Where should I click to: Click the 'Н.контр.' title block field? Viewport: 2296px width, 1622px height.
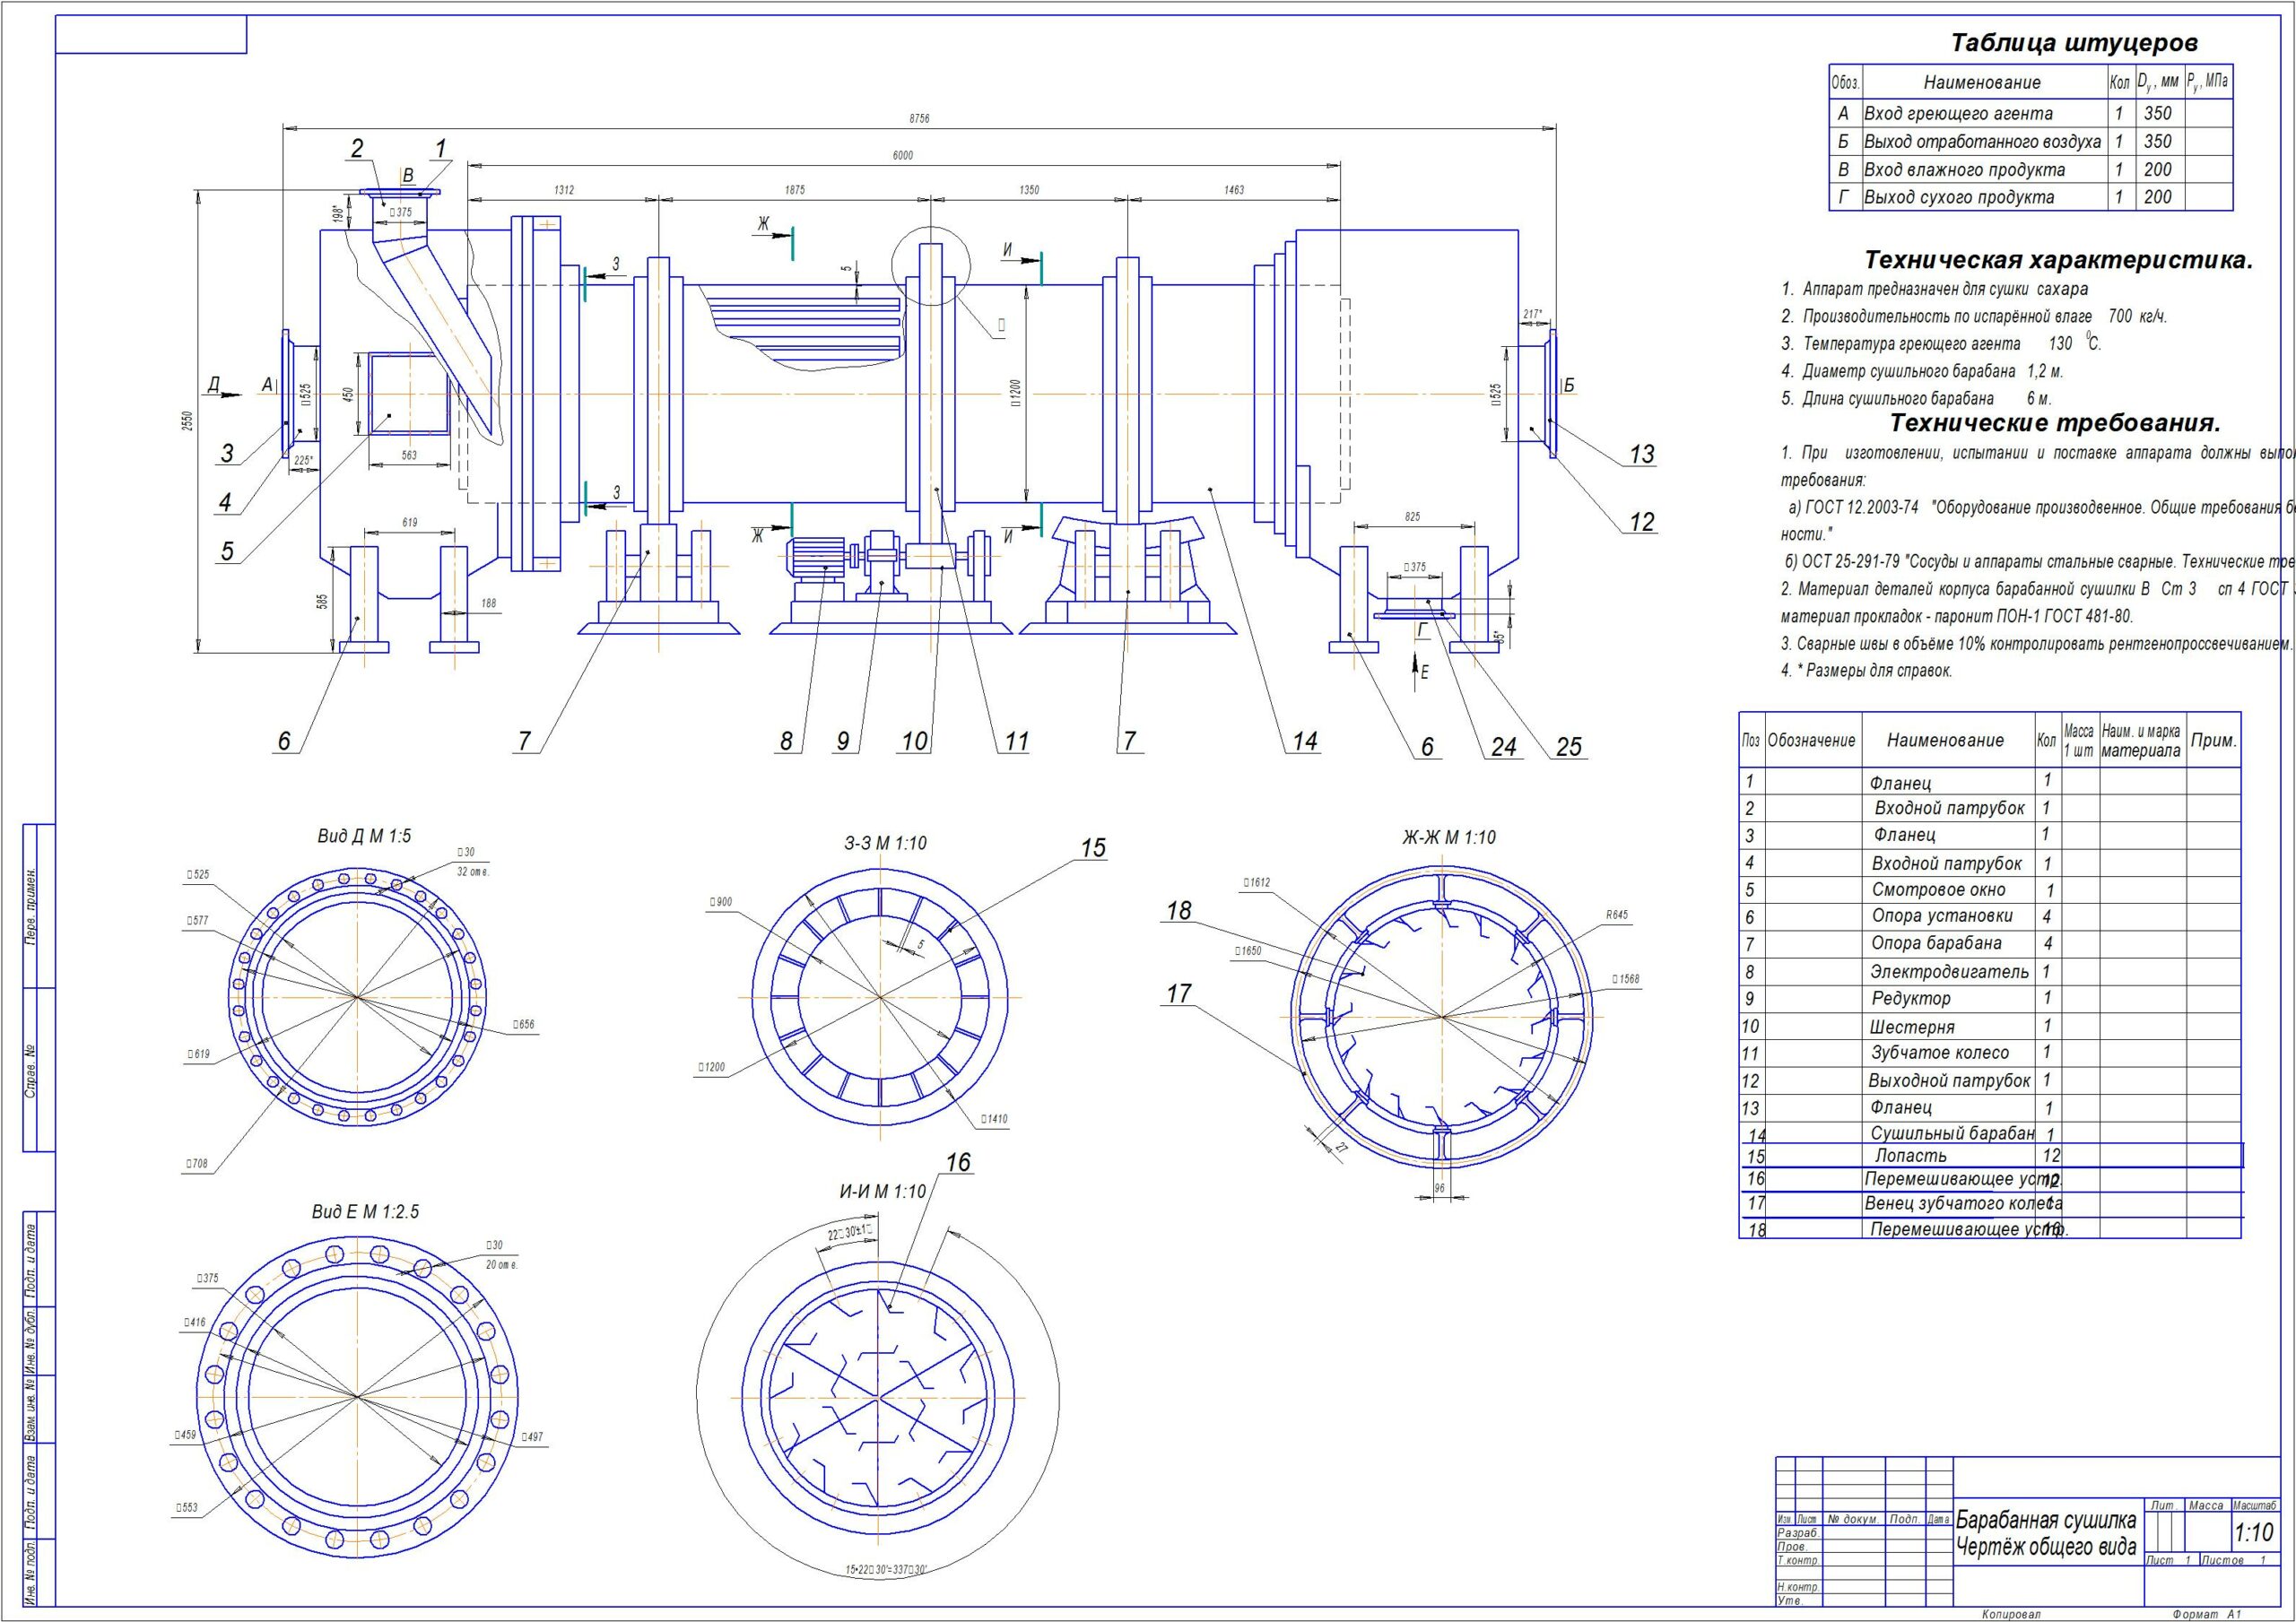click(x=1799, y=1587)
